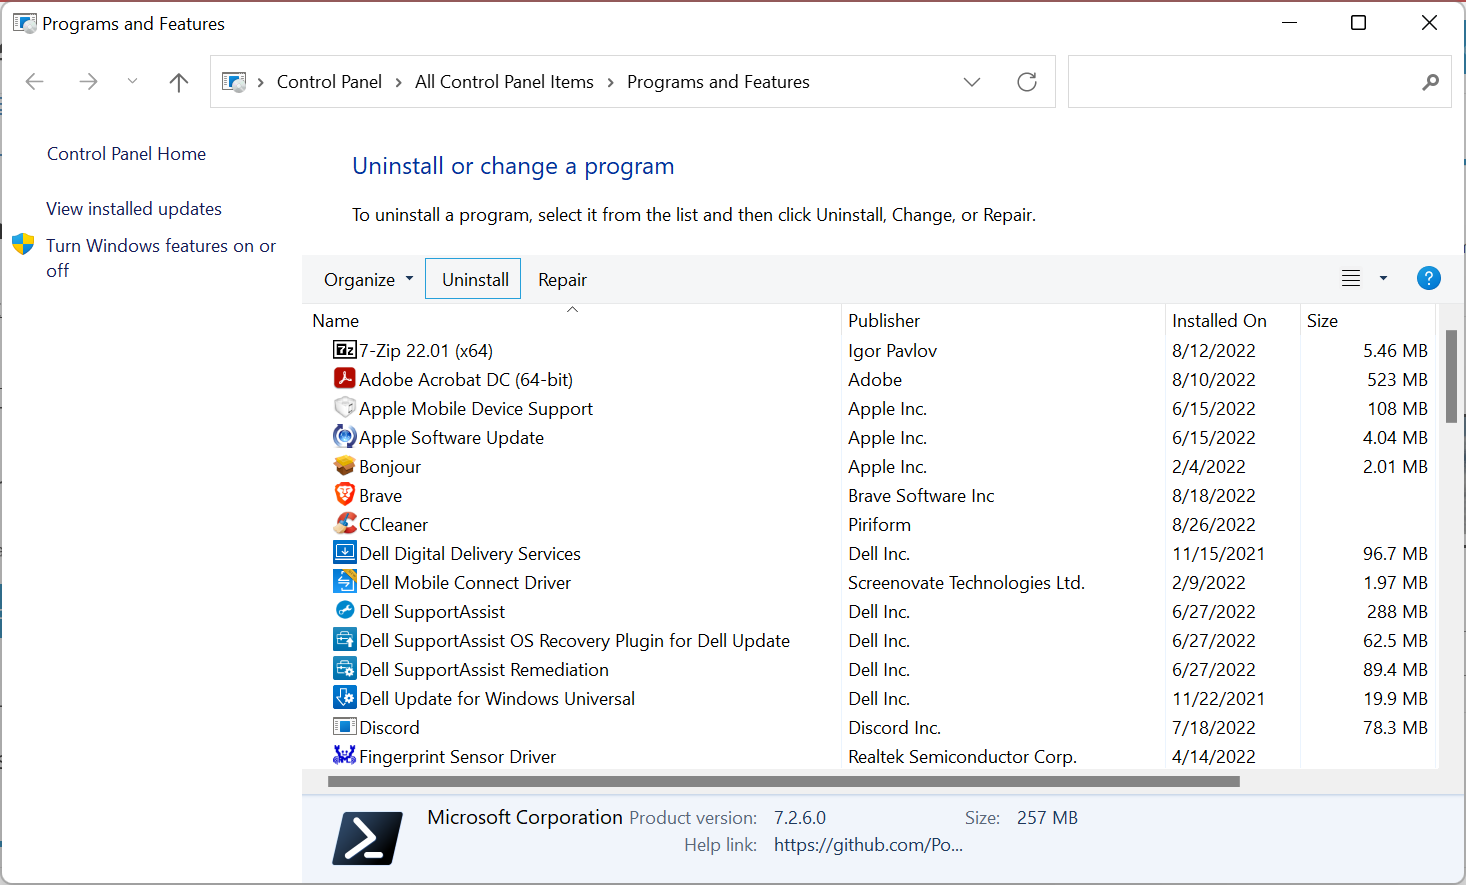Click the Control Panel icon in address bar
Image resolution: width=1466 pixels, height=885 pixels.
point(234,82)
